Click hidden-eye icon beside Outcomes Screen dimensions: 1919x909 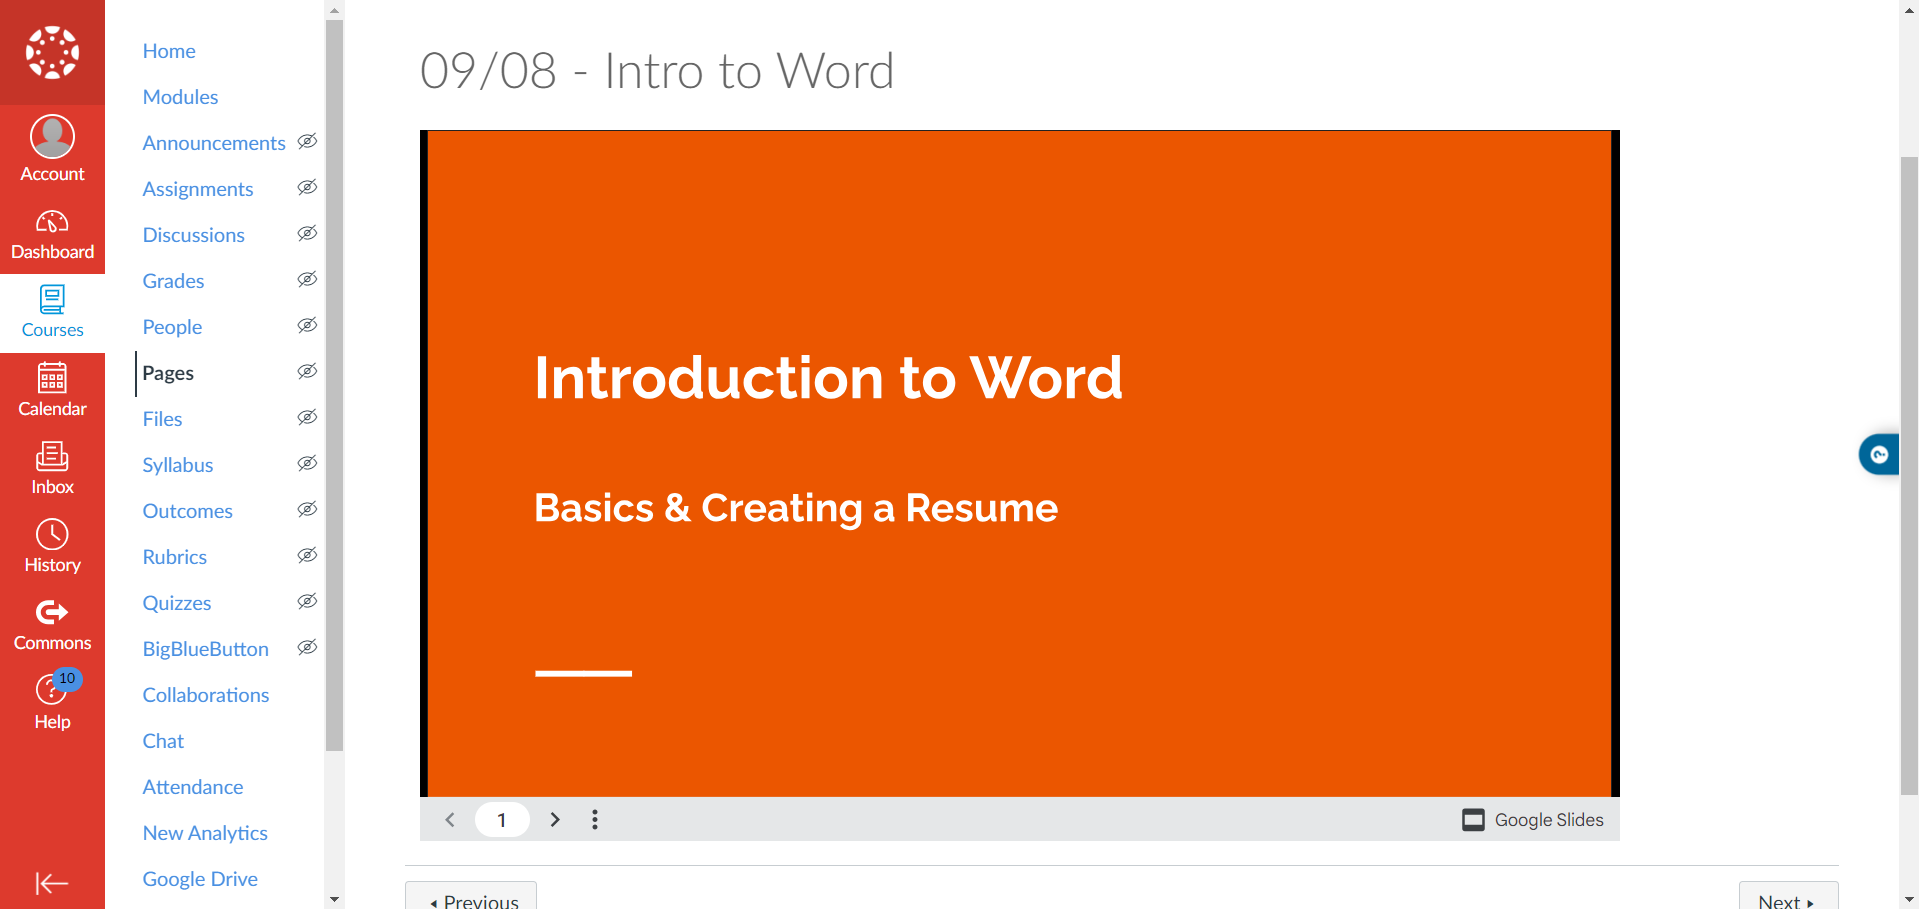tap(307, 509)
